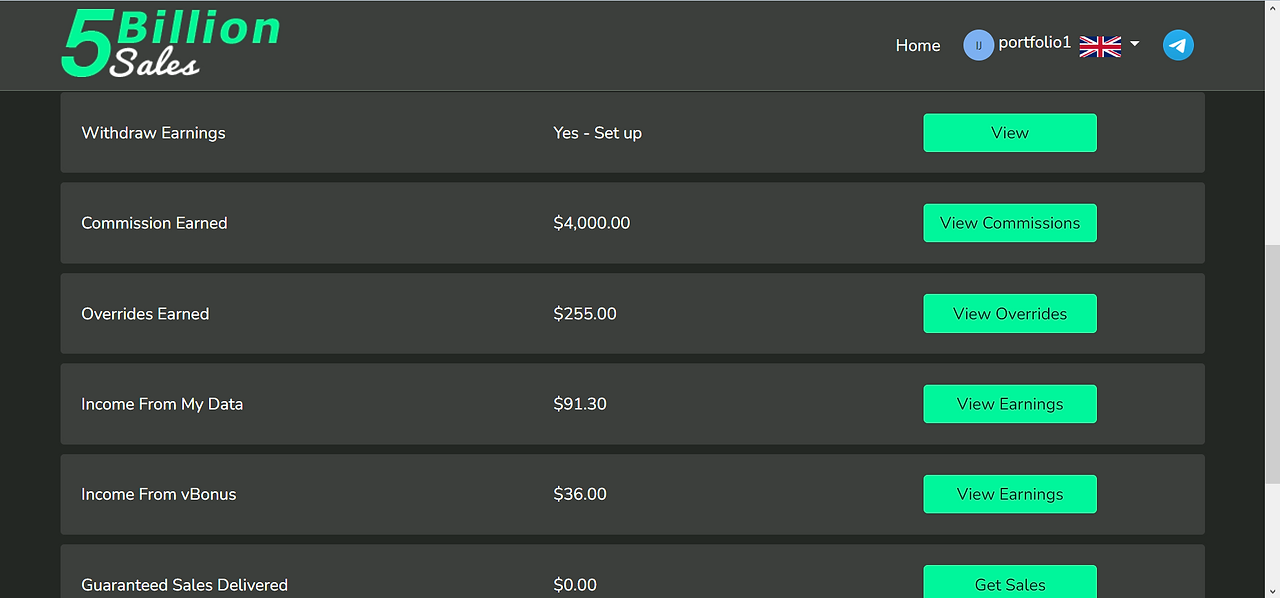Click the $91.30 data income value
This screenshot has height=598, width=1280.
(x=580, y=404)
